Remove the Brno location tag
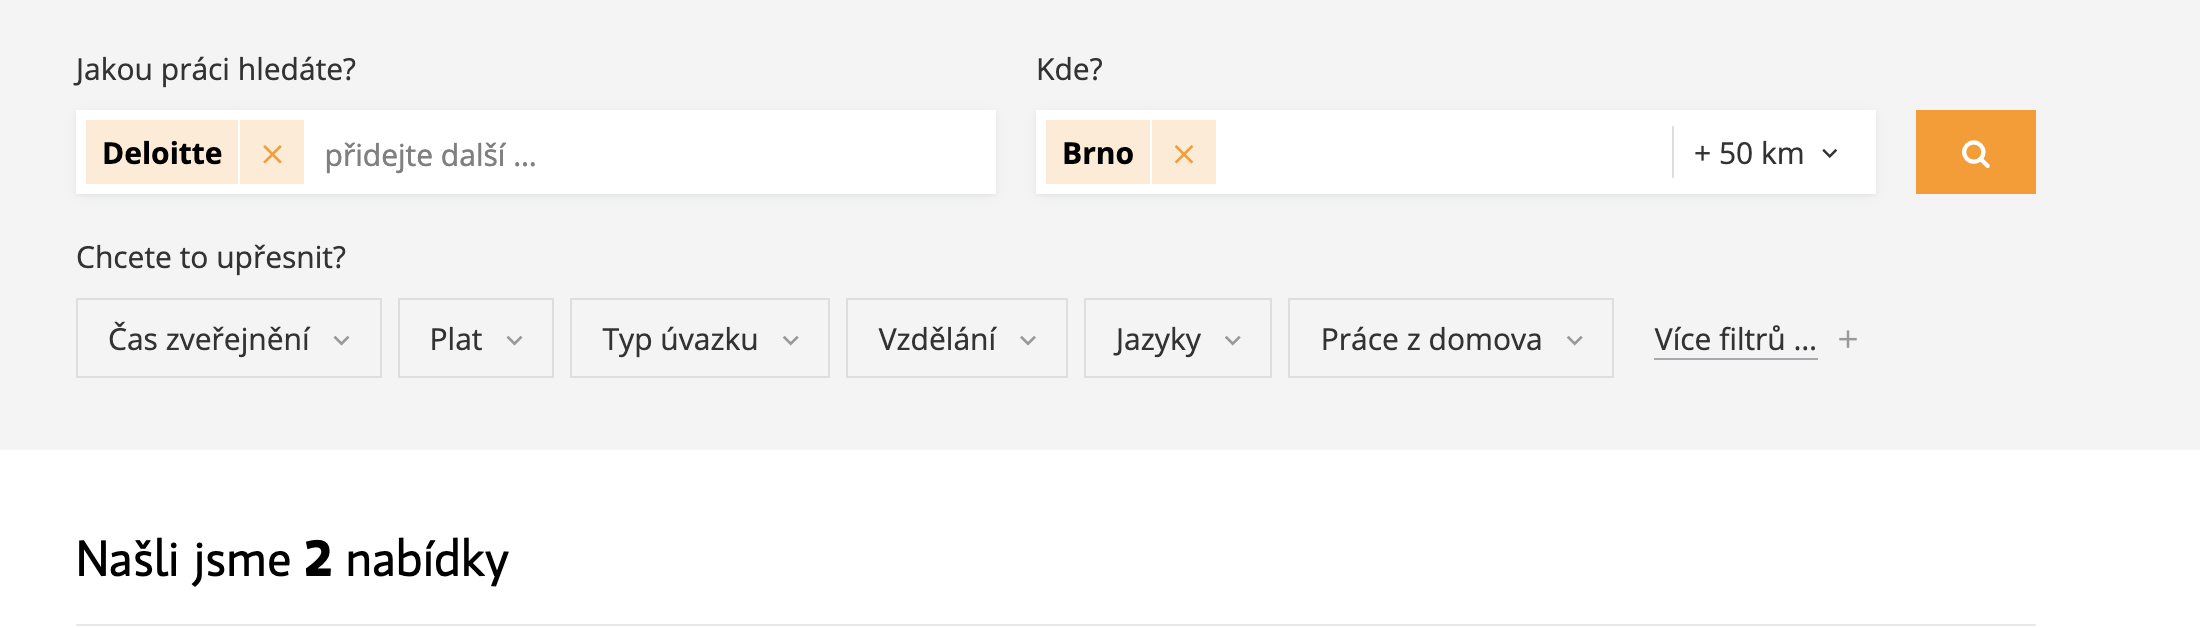 tap(1184, 153)
